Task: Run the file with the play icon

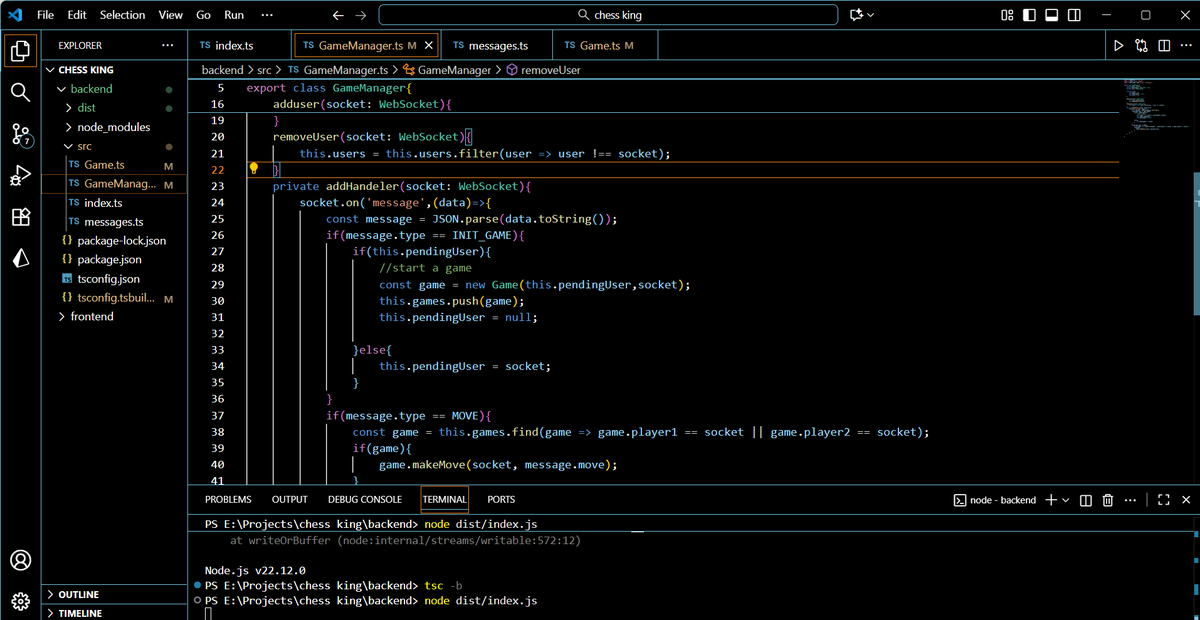Action: [1119, 45]
